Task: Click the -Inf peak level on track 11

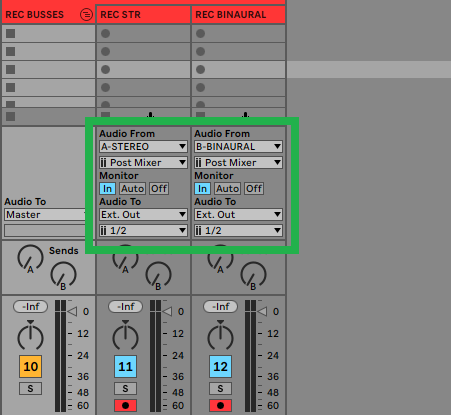Action: [125, 306]
